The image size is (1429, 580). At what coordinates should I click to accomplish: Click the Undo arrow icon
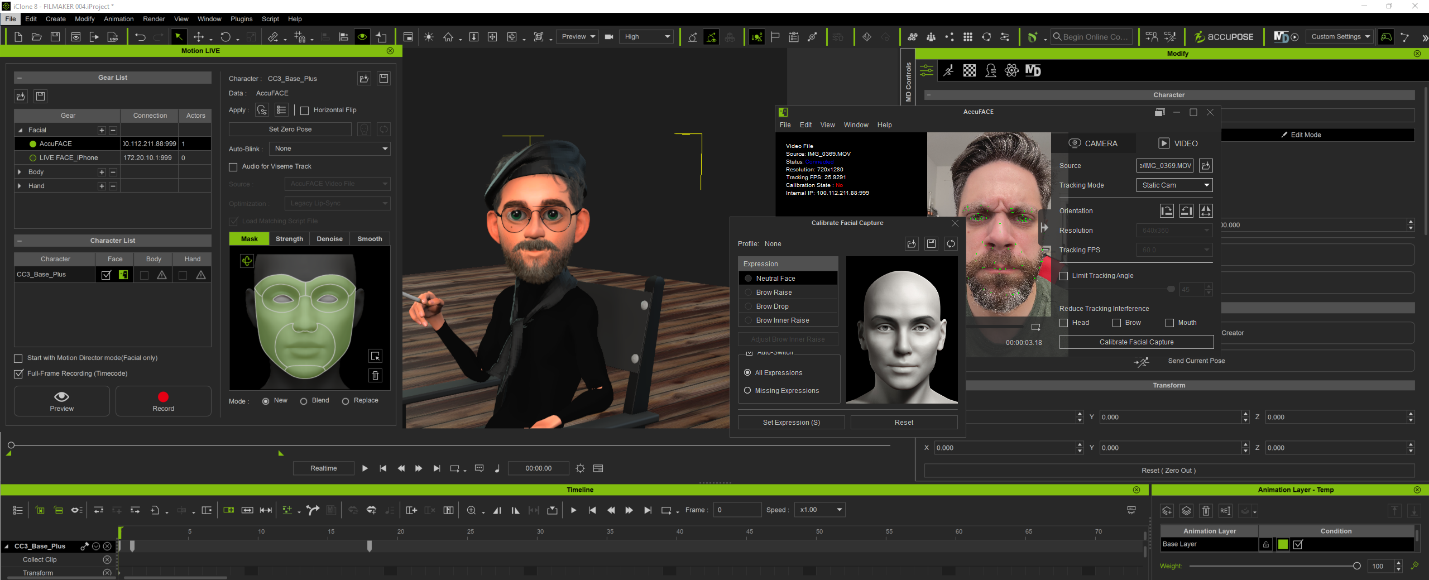pyautogui.click(x=141, y=36)
